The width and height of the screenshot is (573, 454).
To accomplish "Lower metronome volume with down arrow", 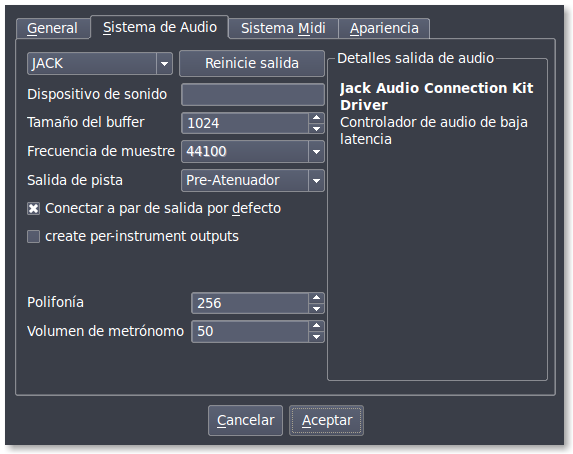I will click(x=316, y=337).
